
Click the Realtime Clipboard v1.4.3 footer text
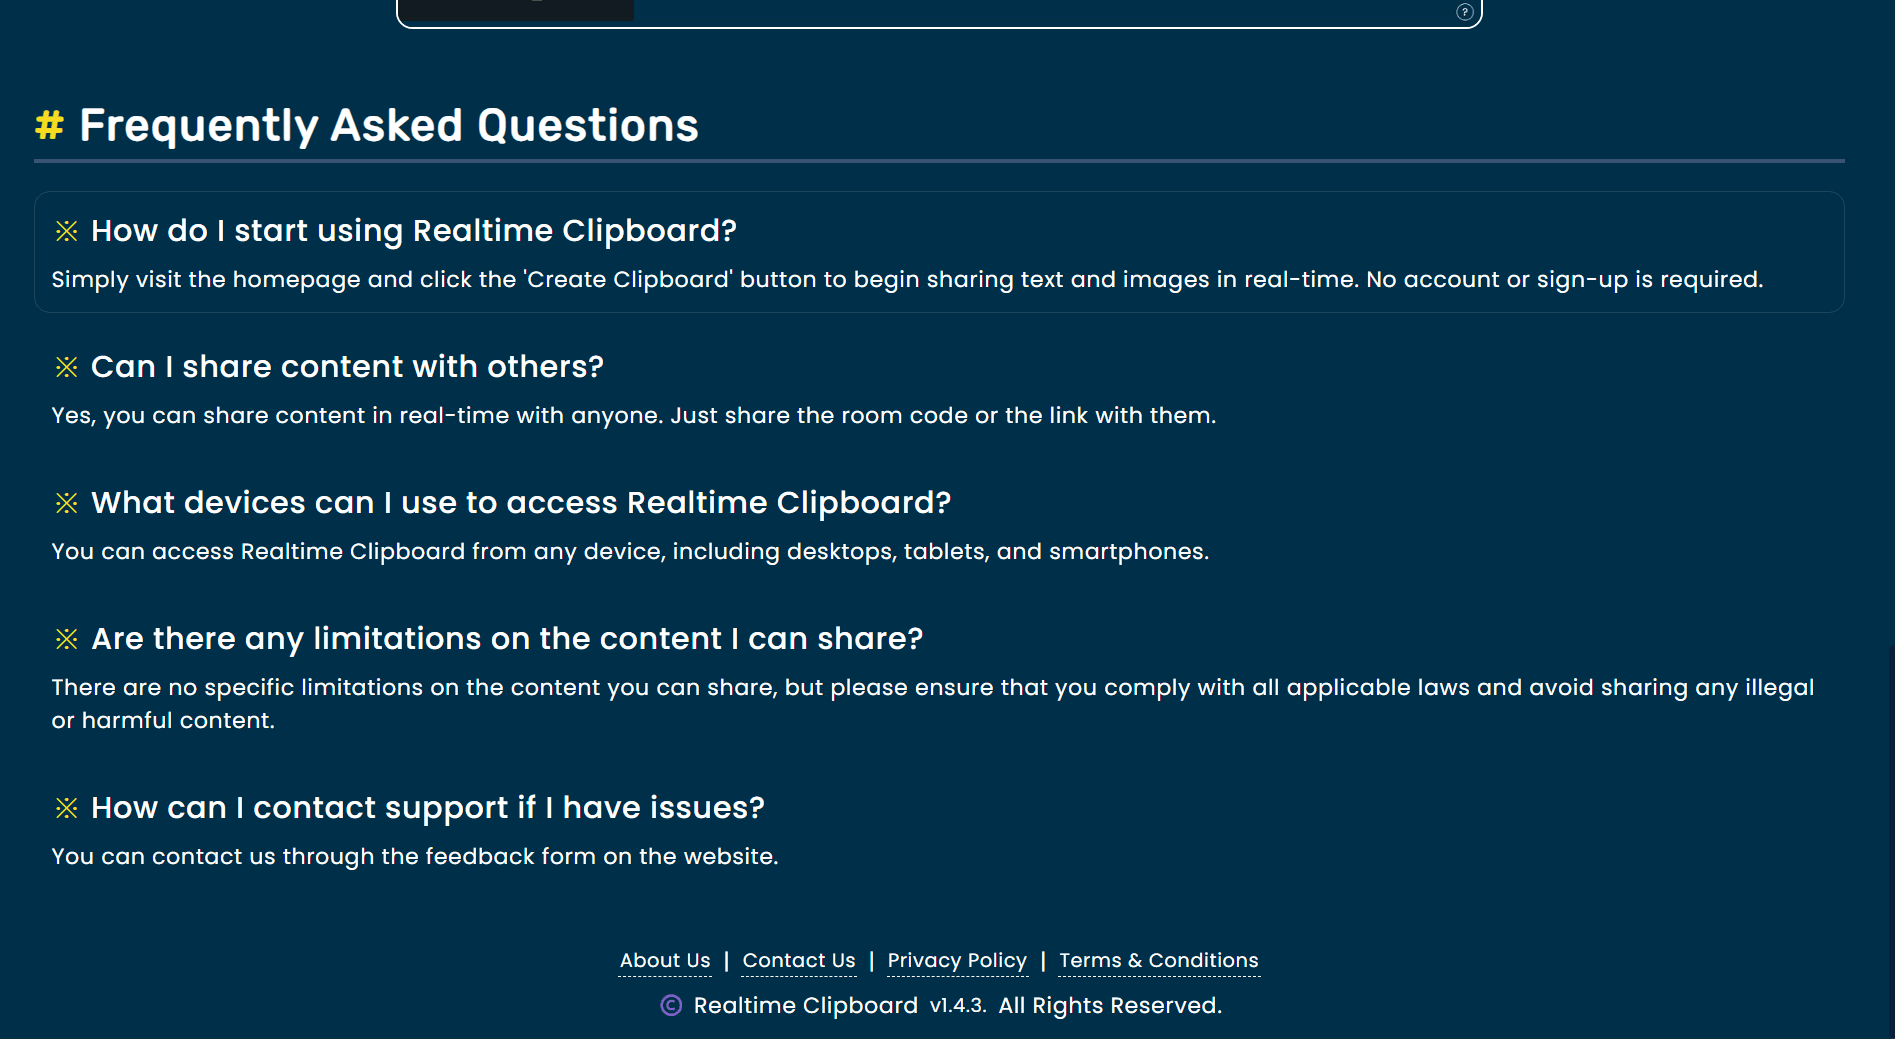click(x=840, y=1005)
